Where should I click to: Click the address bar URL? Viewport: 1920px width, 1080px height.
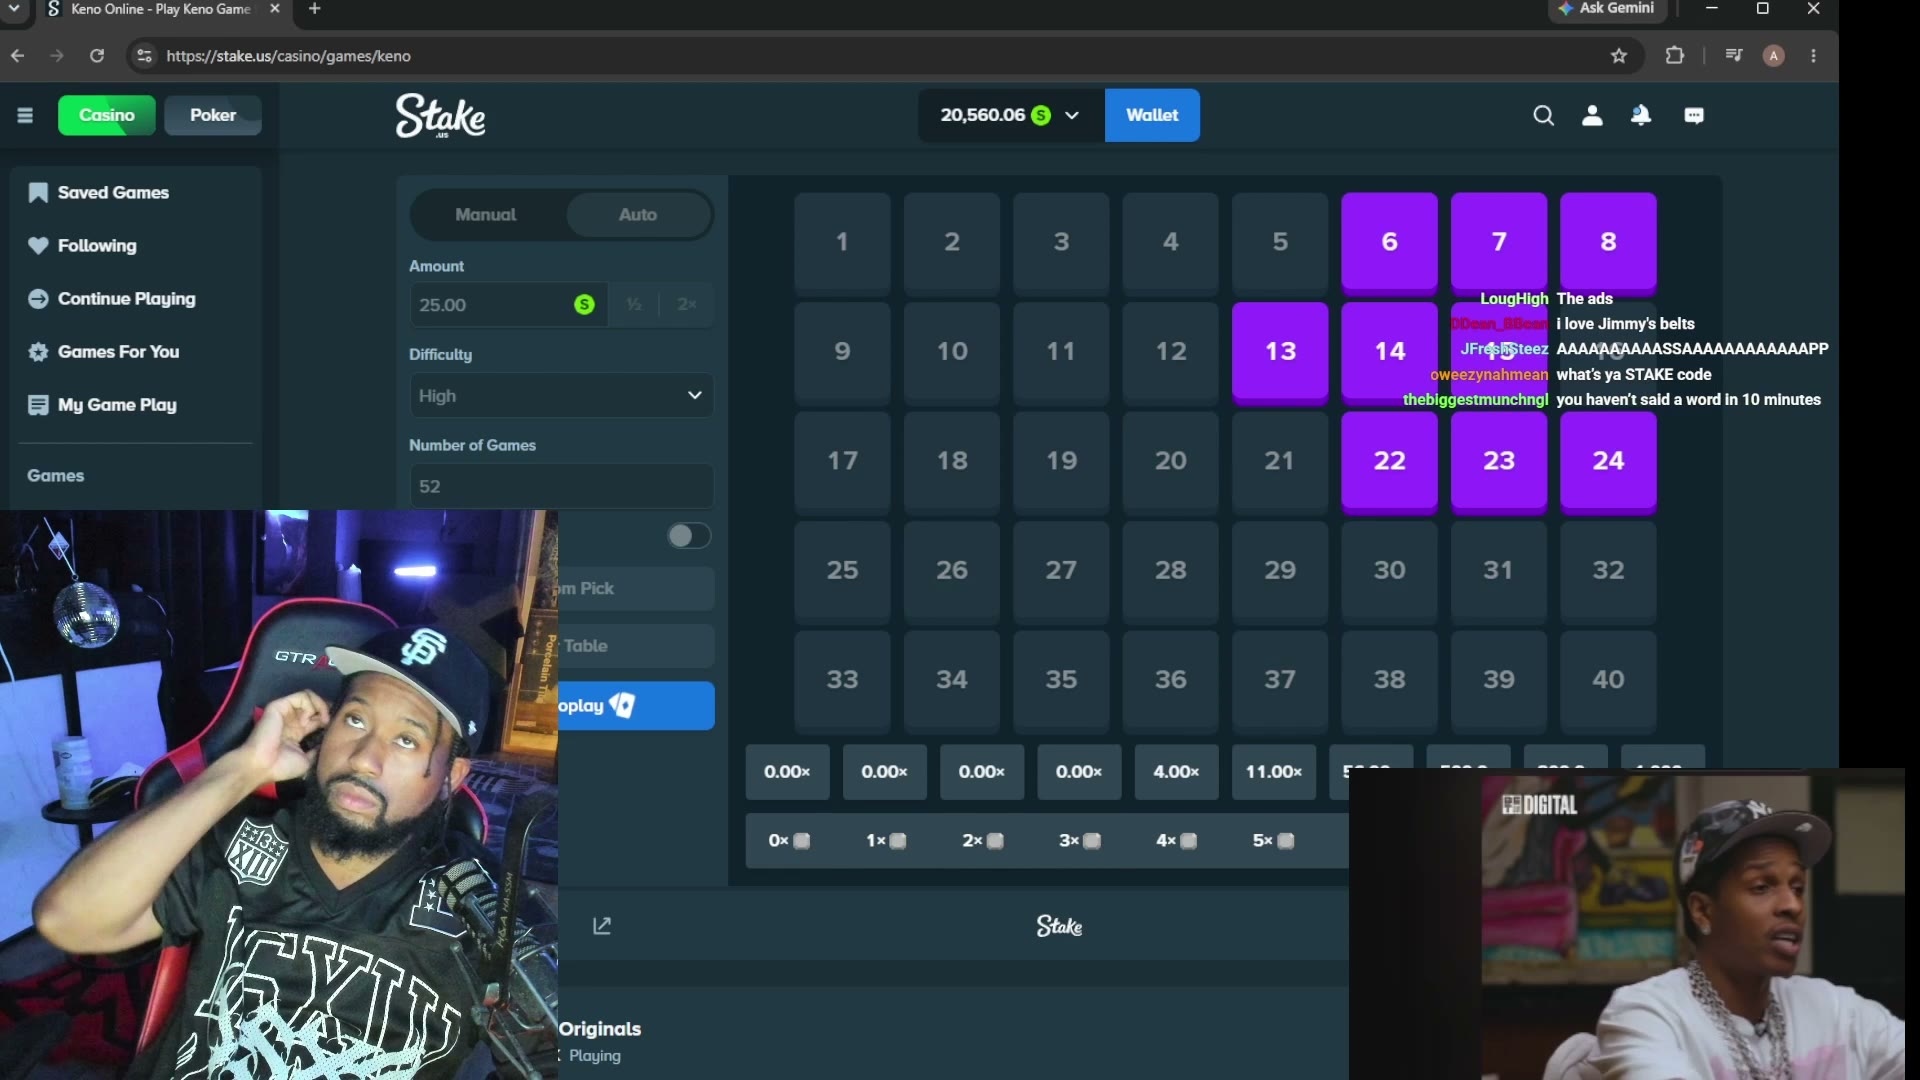(x=288, y=56)
